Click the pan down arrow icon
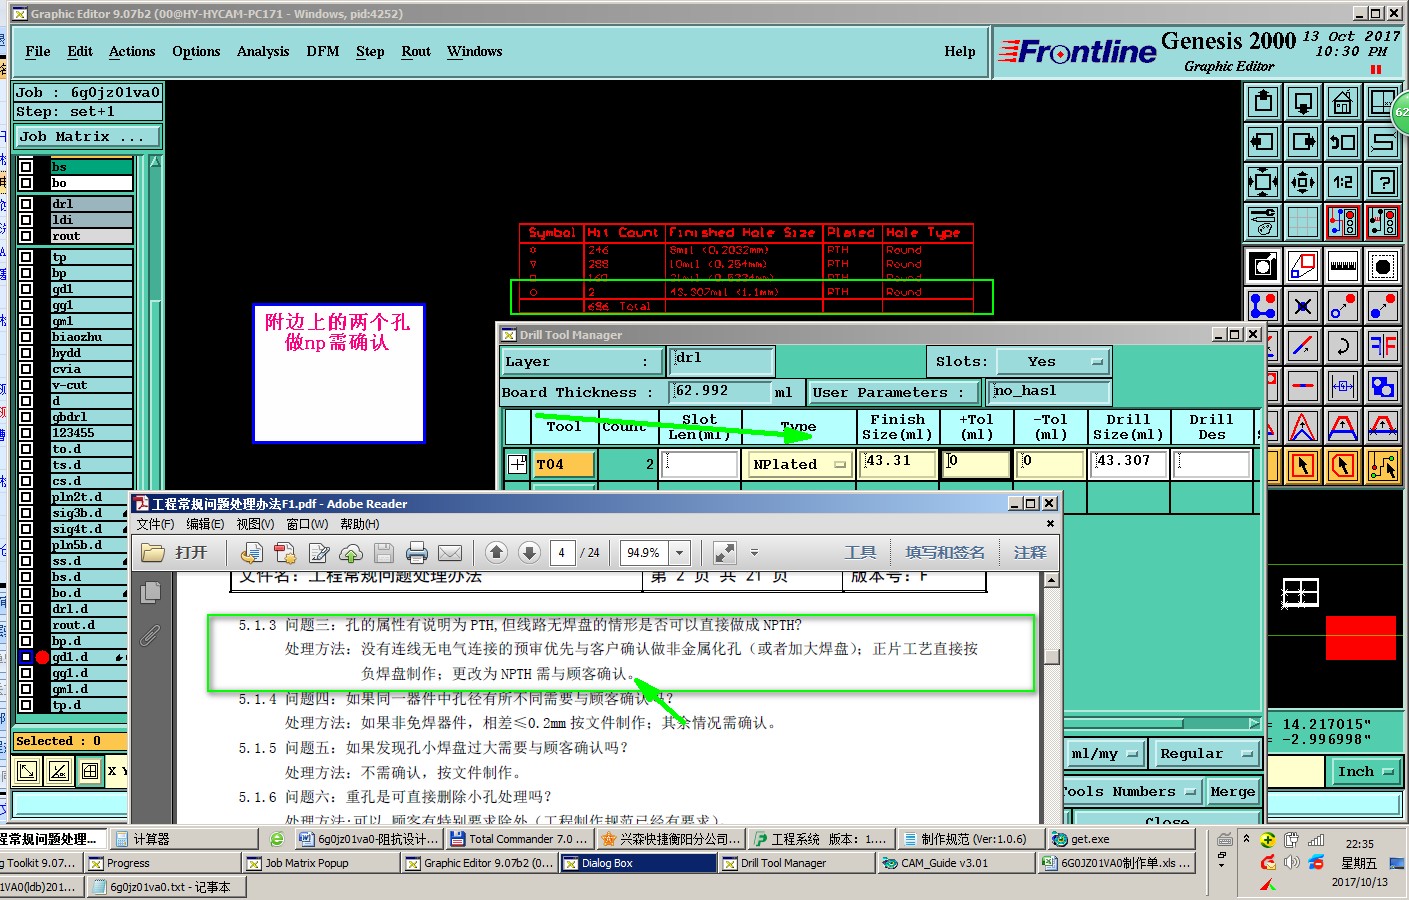1409x900 pixels. pyautogui.click(x=1303, y=102)
